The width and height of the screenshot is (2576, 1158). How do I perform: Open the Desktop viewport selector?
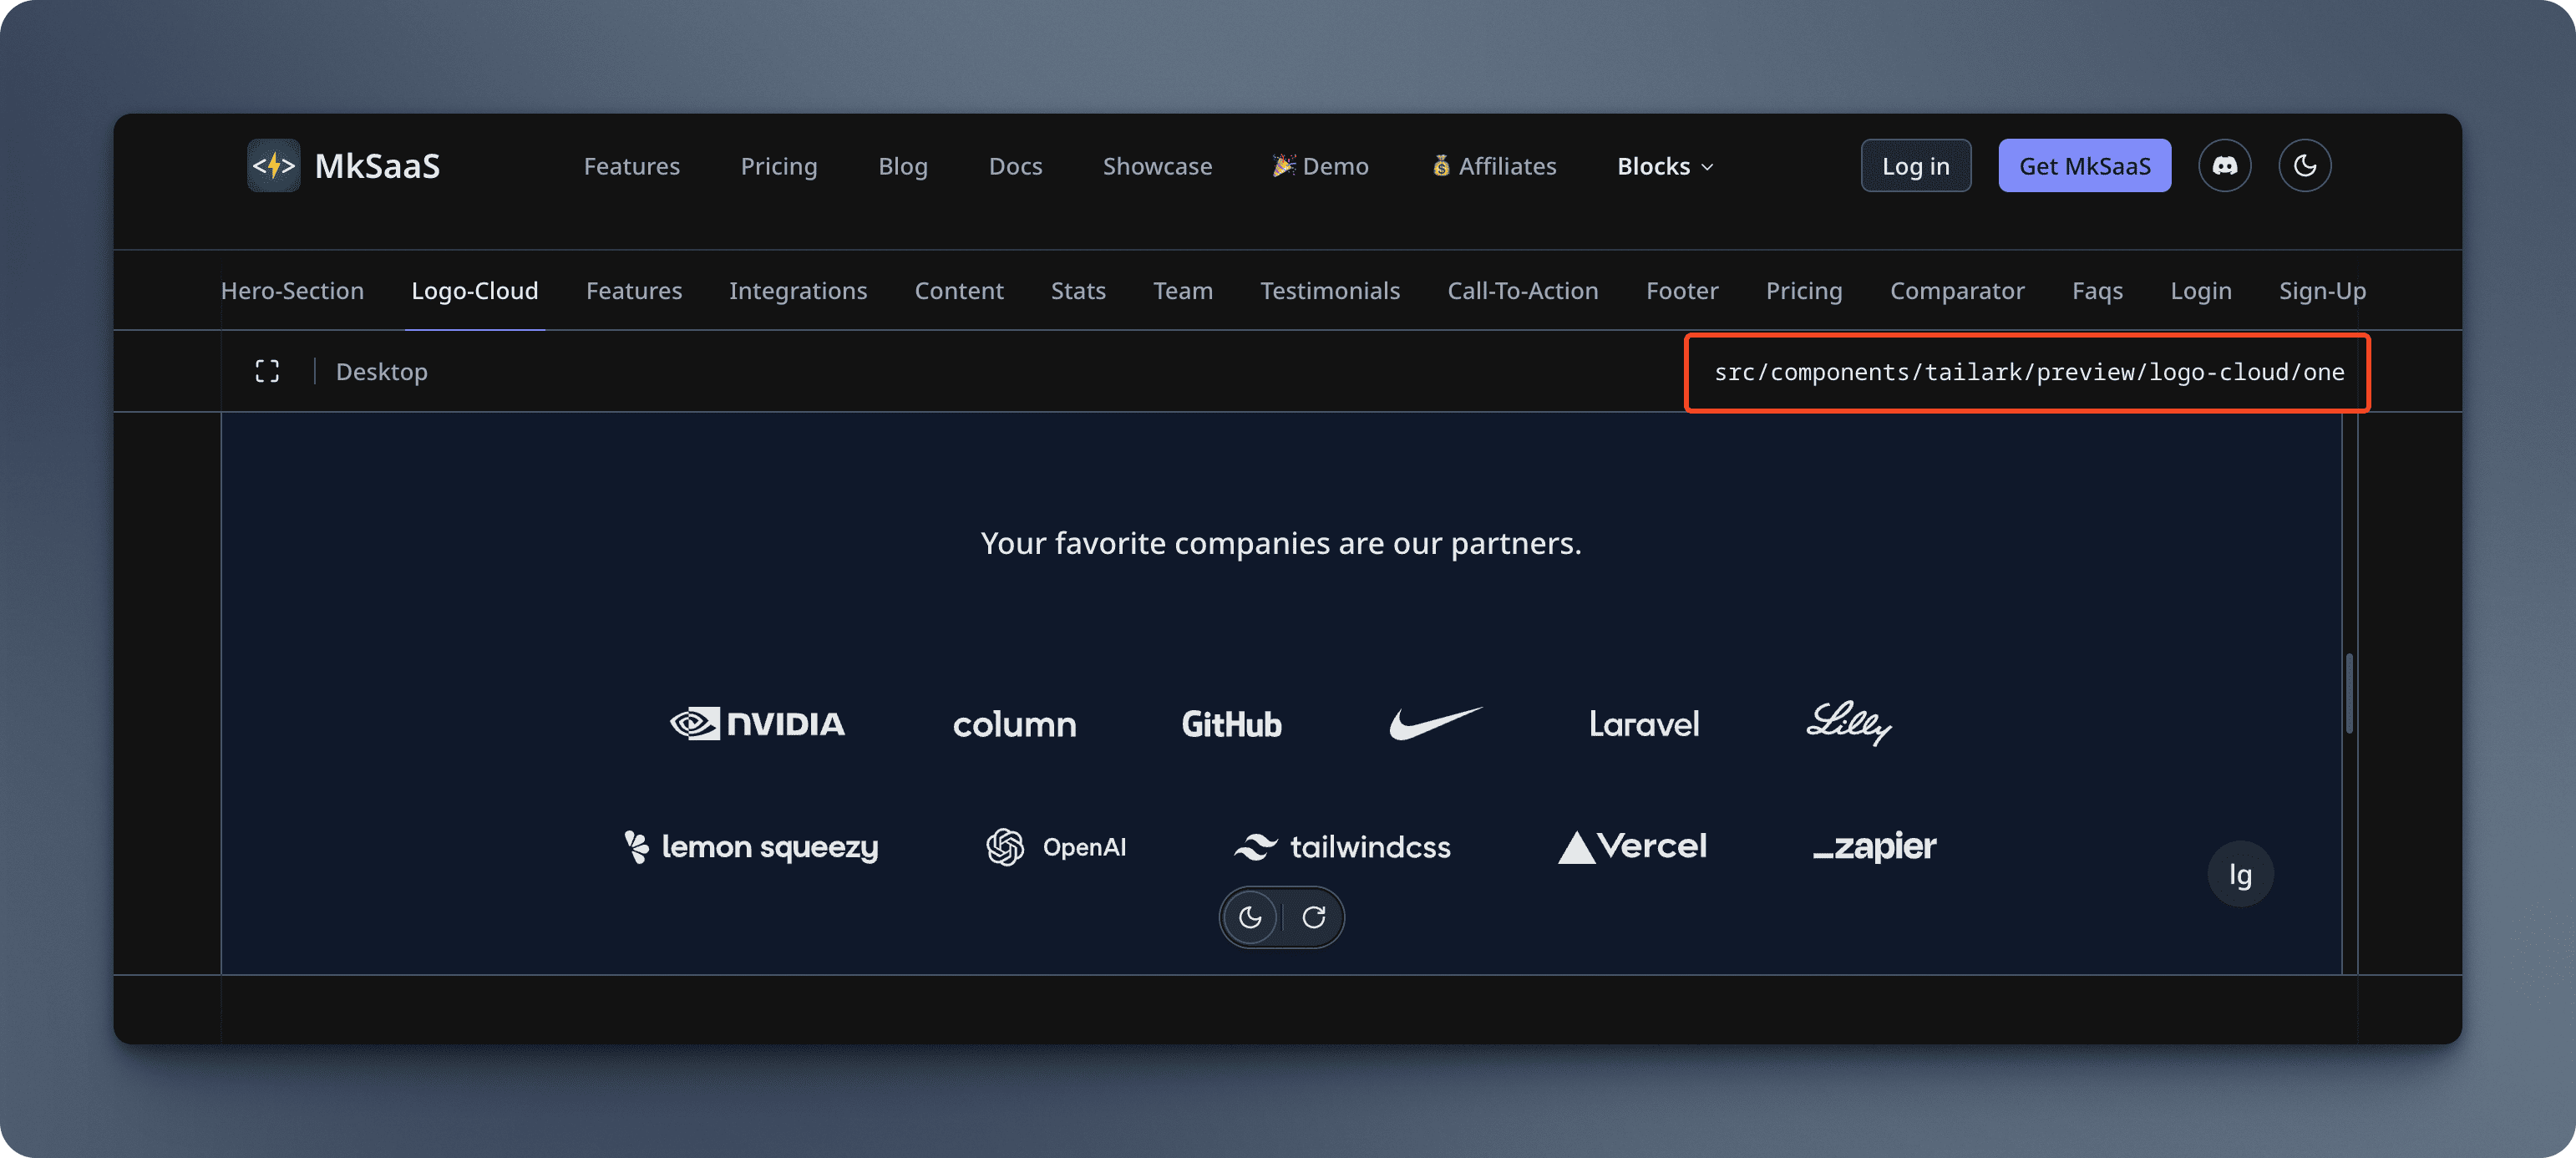pyautogui.click(x=381, y=372)
